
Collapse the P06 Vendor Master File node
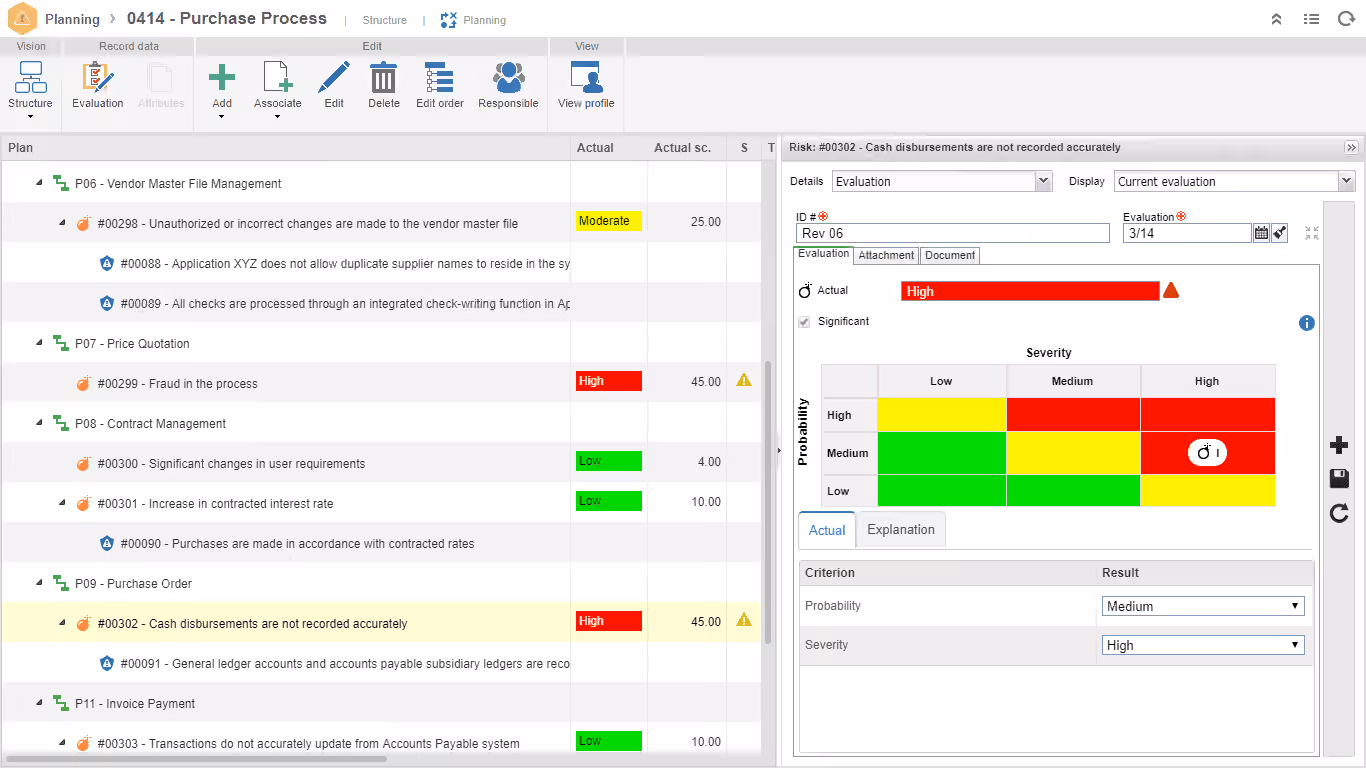(x=40, y=183)
